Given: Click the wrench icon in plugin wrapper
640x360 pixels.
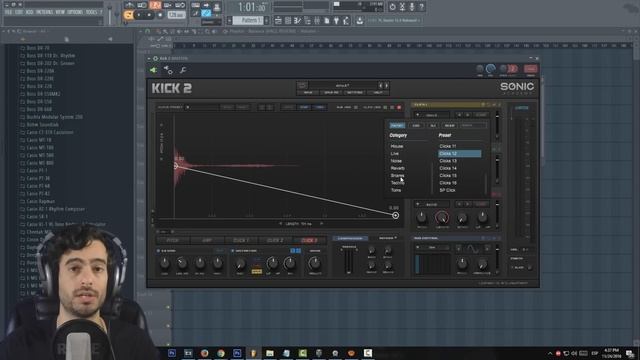Looking at the screenshot, I should point(183,70).
